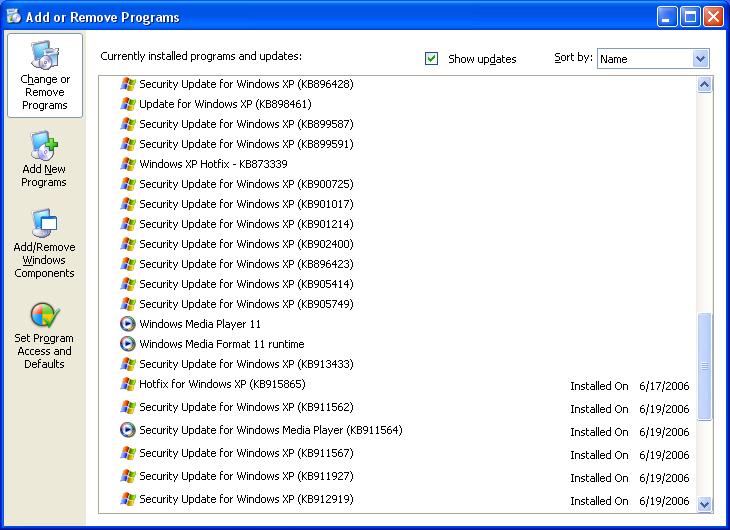The height and width of the screenshot is (530, 730).
Task: Click icon beside Security Update KB900725
Action: coord(128,184)
